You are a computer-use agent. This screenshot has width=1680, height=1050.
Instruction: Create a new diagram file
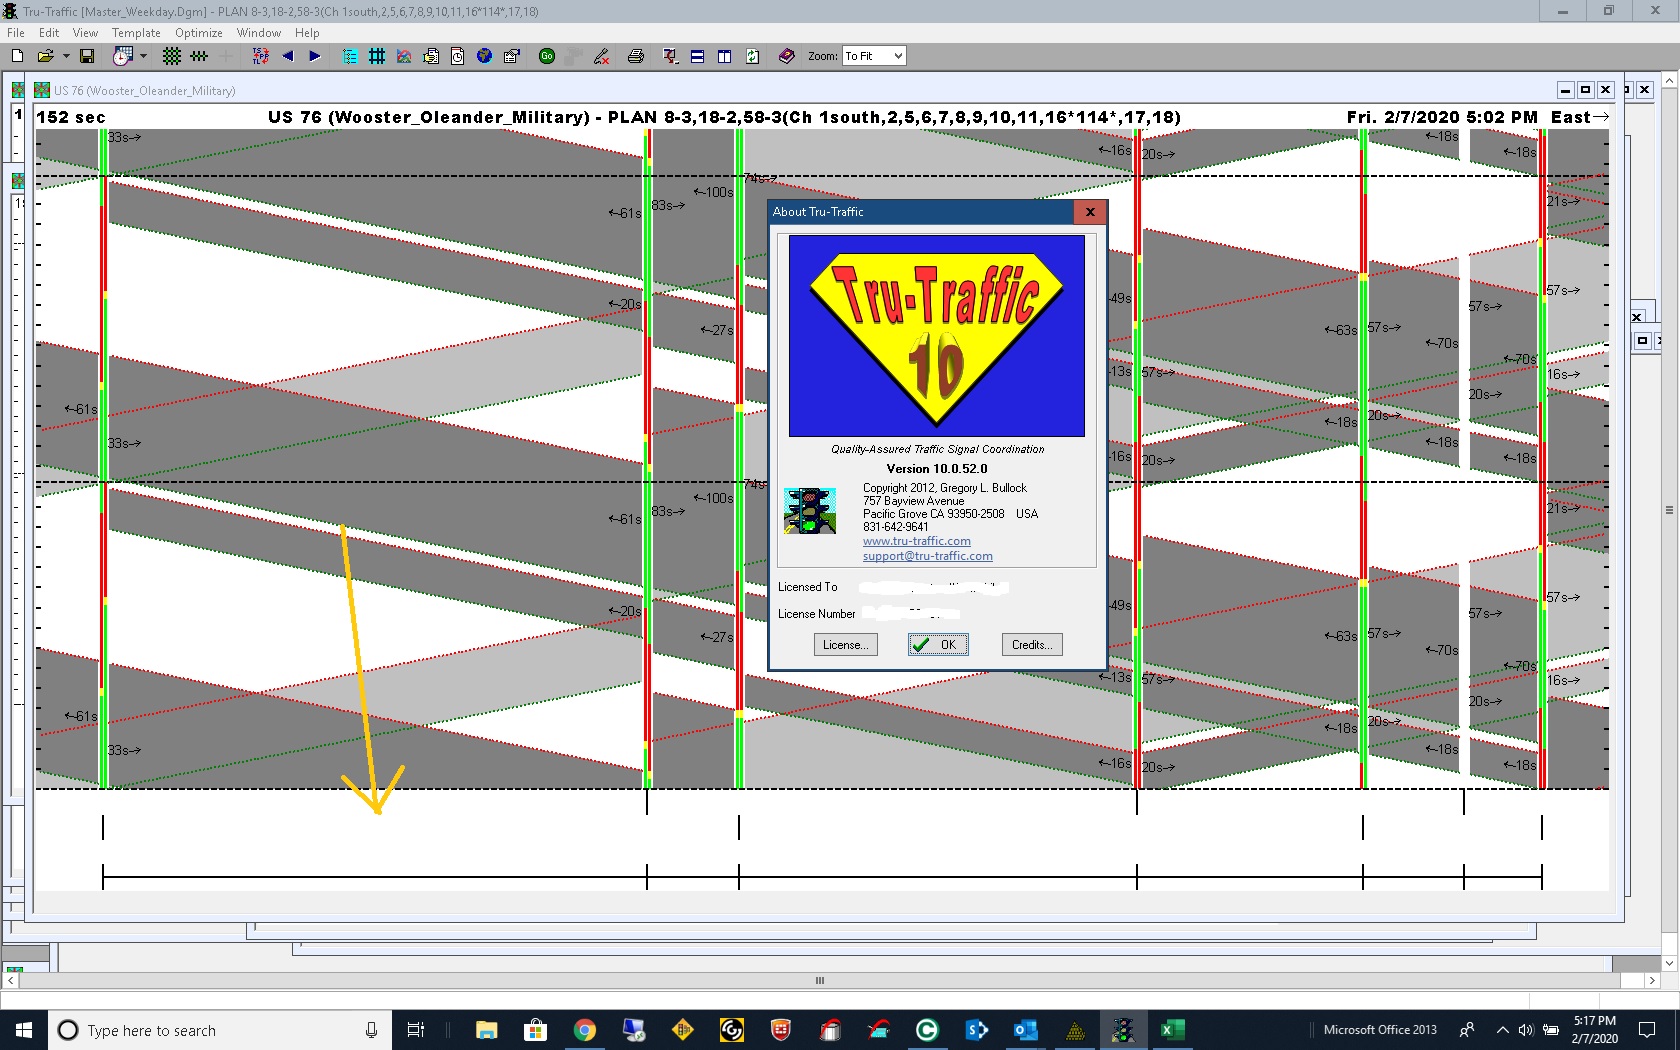coord(17,56)
